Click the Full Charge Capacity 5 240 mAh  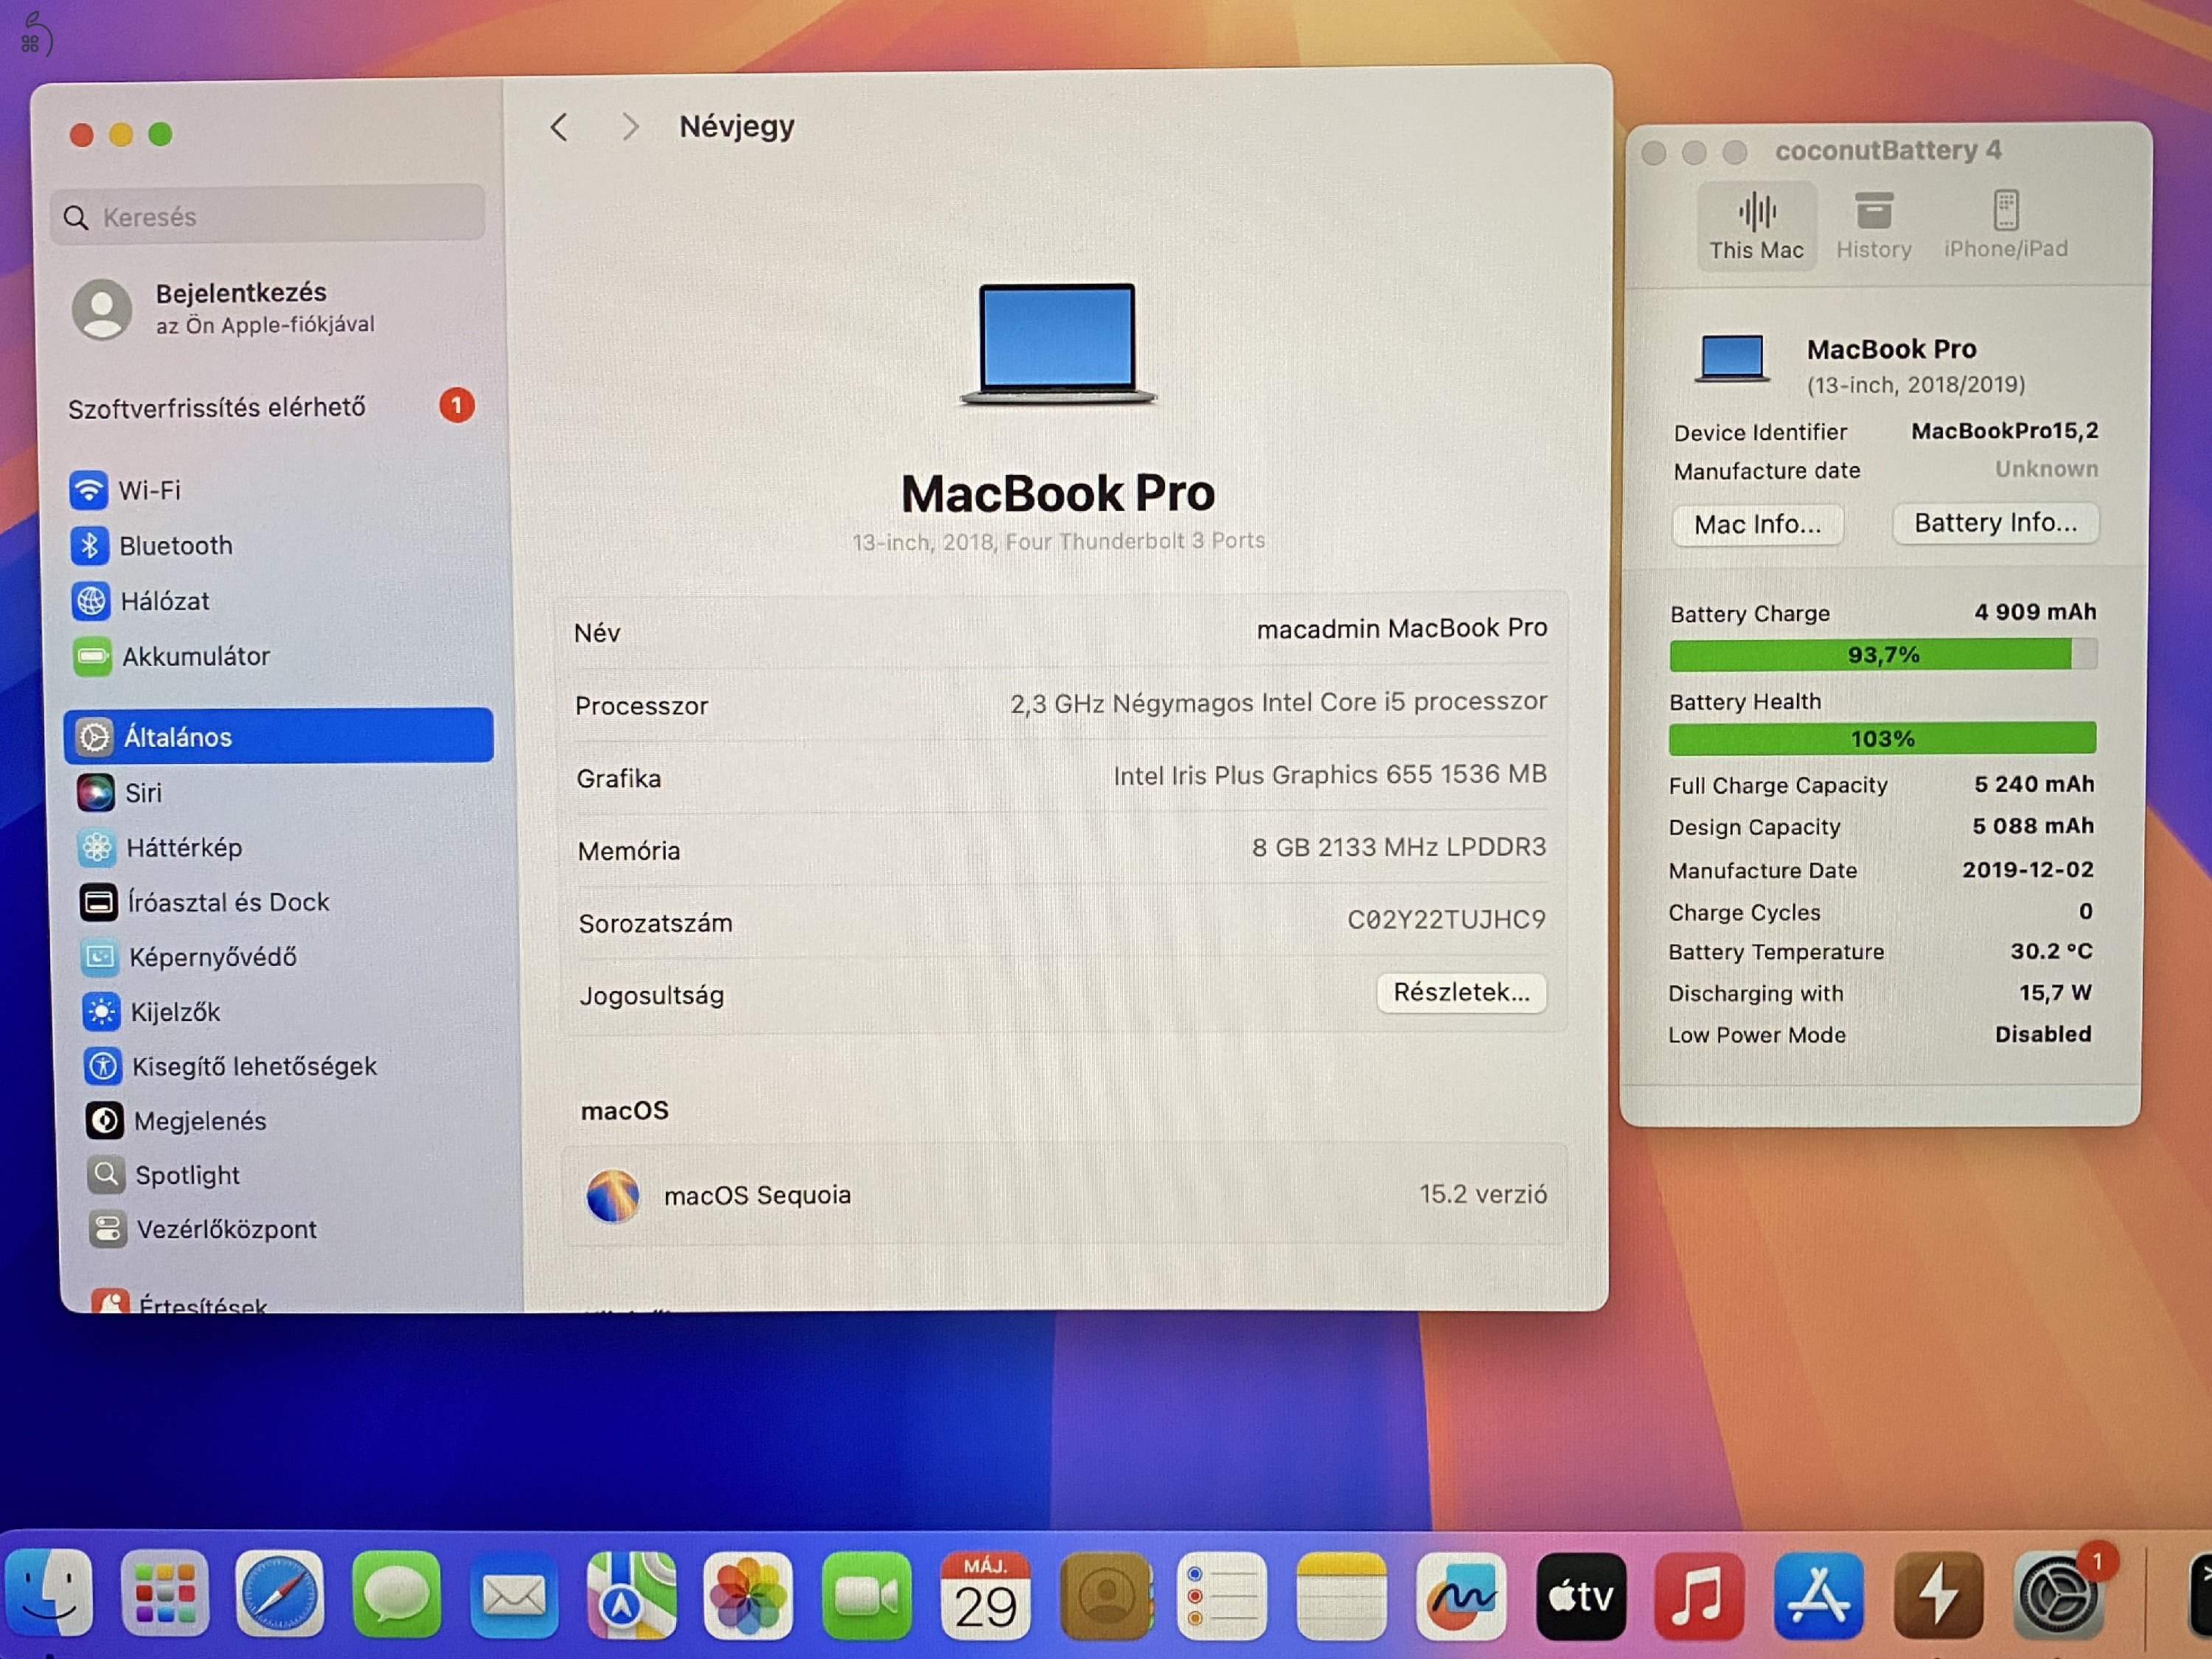click(x=2033, y=784)
